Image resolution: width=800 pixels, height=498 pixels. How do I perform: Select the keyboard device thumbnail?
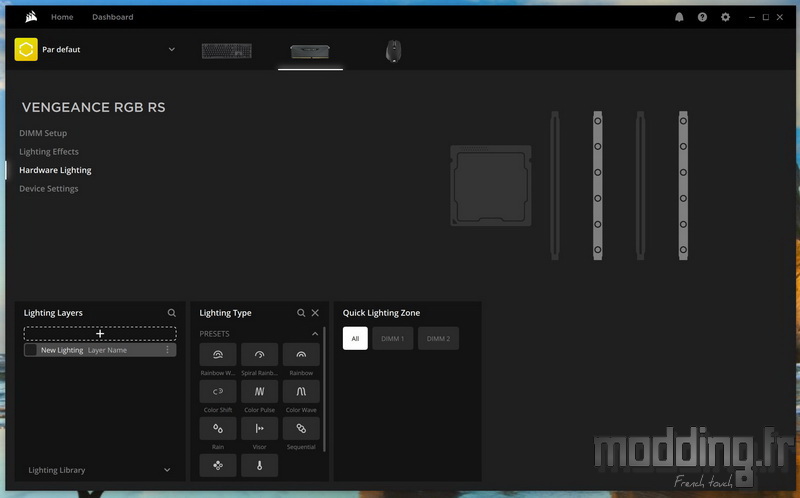(x=227, y=51)
